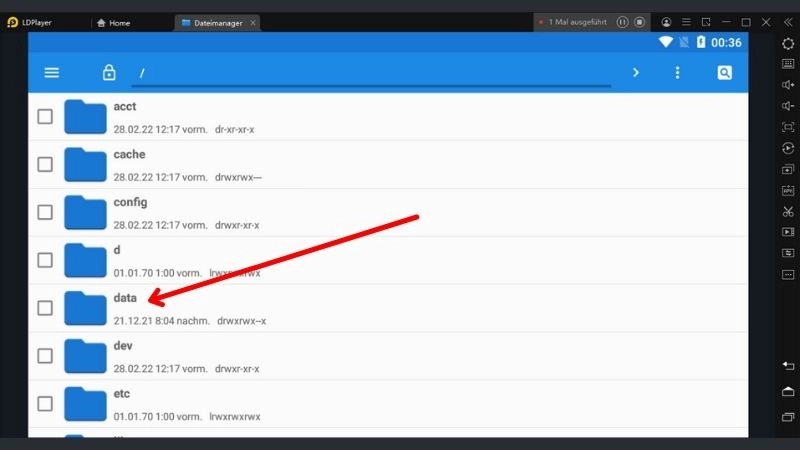Tick the checkbox for dev folder
Image resolution: width=800 pixels, height=450 pixels.
click(x=45, y=356)
